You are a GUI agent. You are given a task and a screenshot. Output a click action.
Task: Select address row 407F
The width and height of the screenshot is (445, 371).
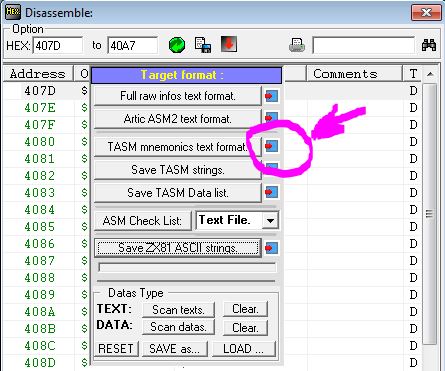point(40,125)
